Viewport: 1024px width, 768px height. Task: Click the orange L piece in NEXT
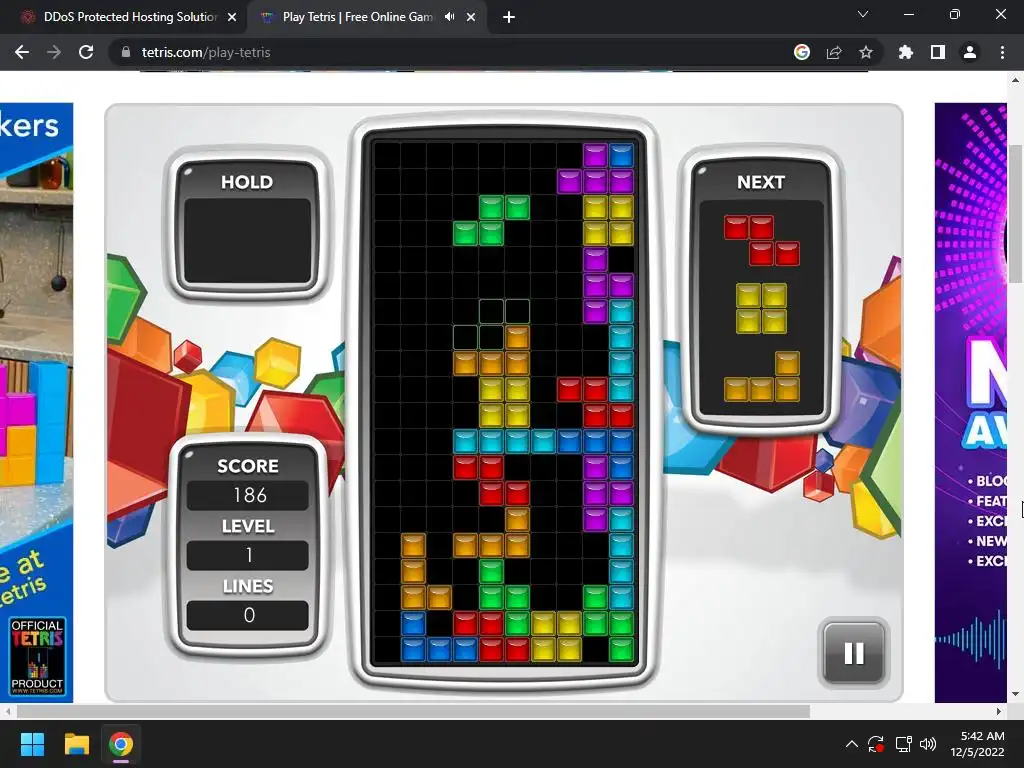click(x=761, y=377)
